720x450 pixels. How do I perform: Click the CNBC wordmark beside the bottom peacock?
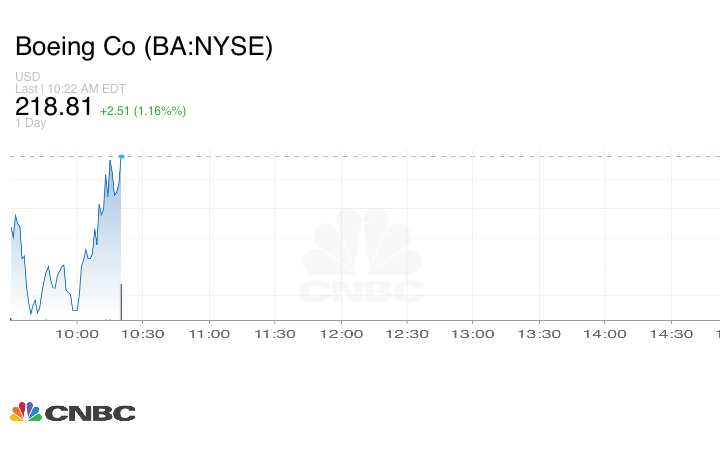(x=90, y=413)
